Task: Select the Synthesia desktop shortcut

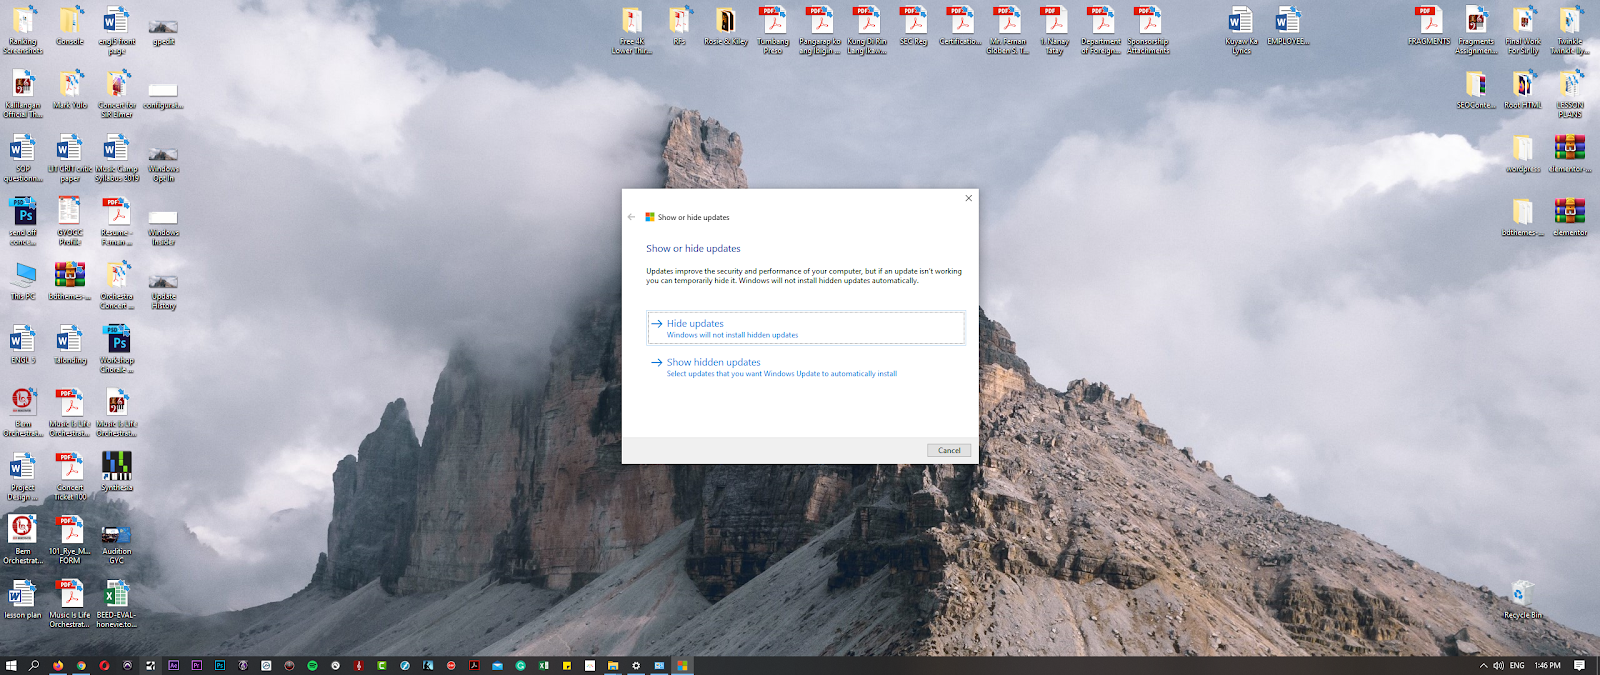Action: click(x=116, y=472)
